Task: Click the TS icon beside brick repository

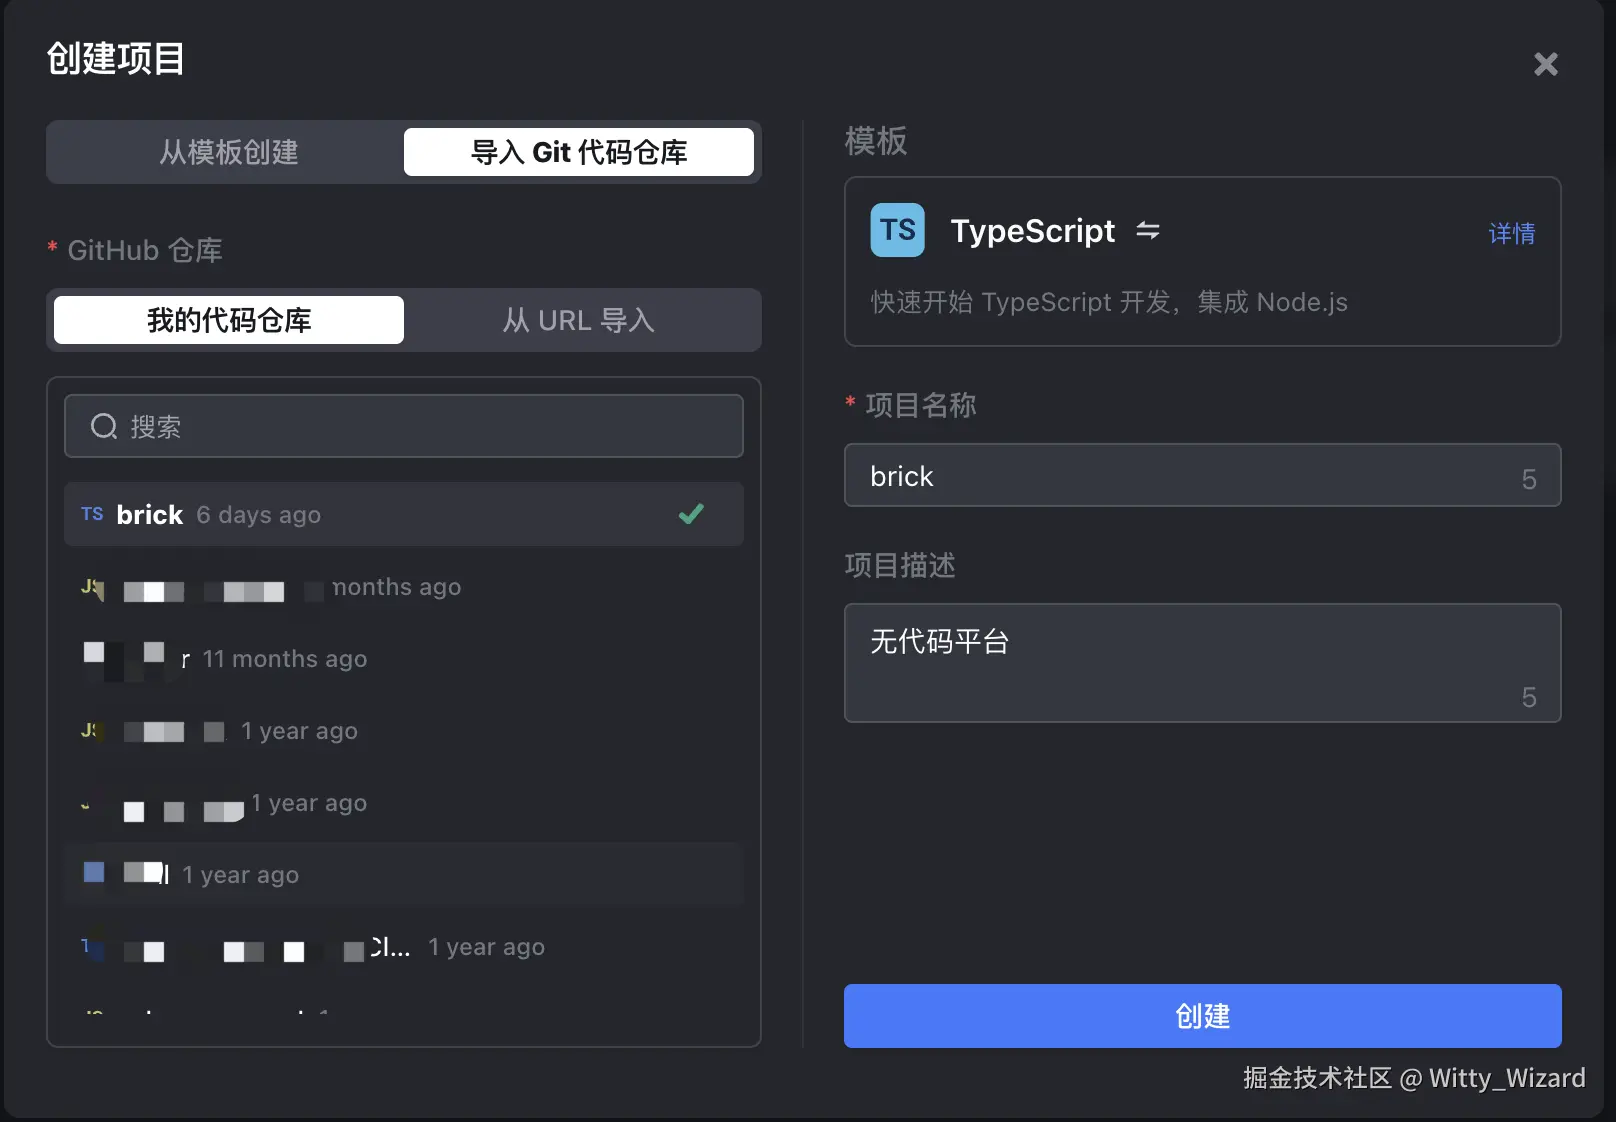Action: click(92, 514)
